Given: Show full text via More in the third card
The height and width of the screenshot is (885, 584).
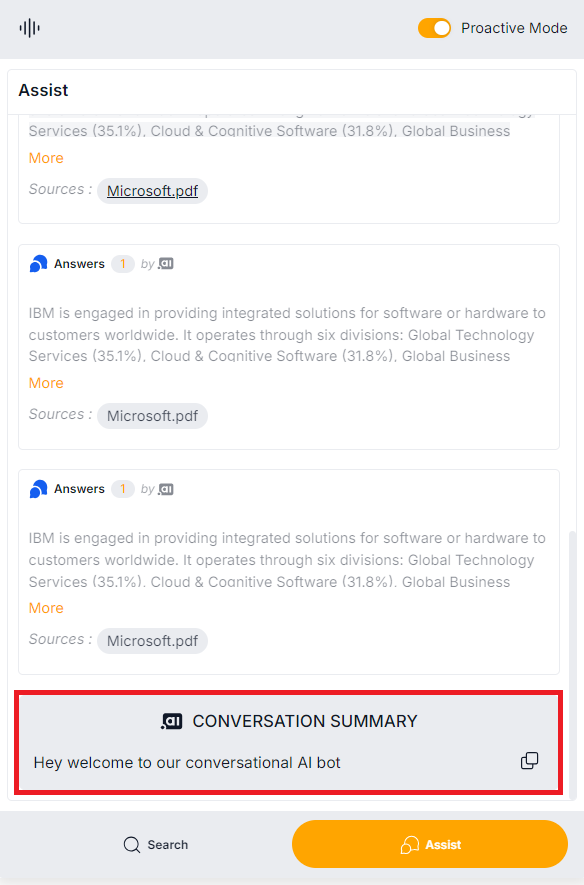Looking at the screenshot, I should (x=45, y=607).
